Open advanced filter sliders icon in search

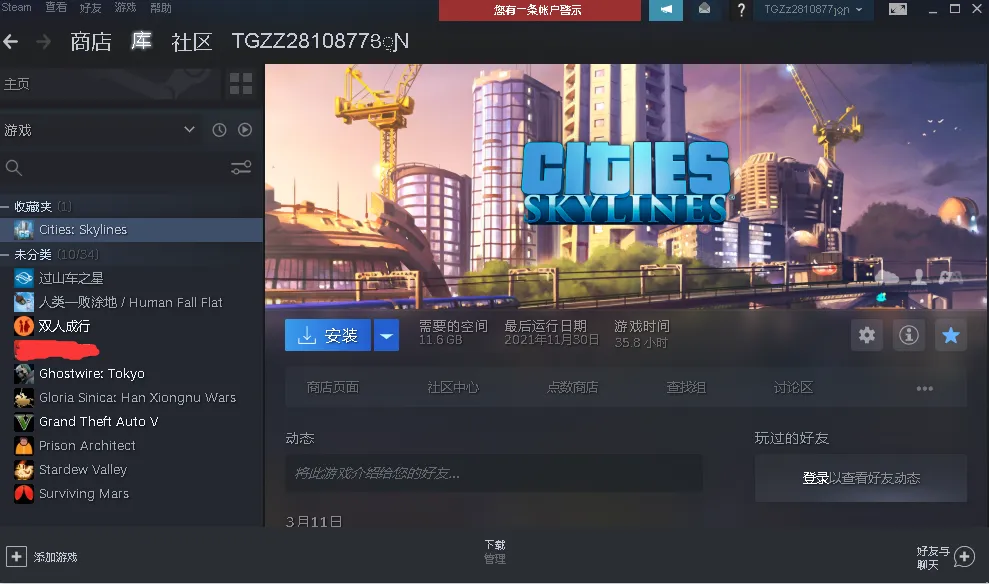point(241,168)
